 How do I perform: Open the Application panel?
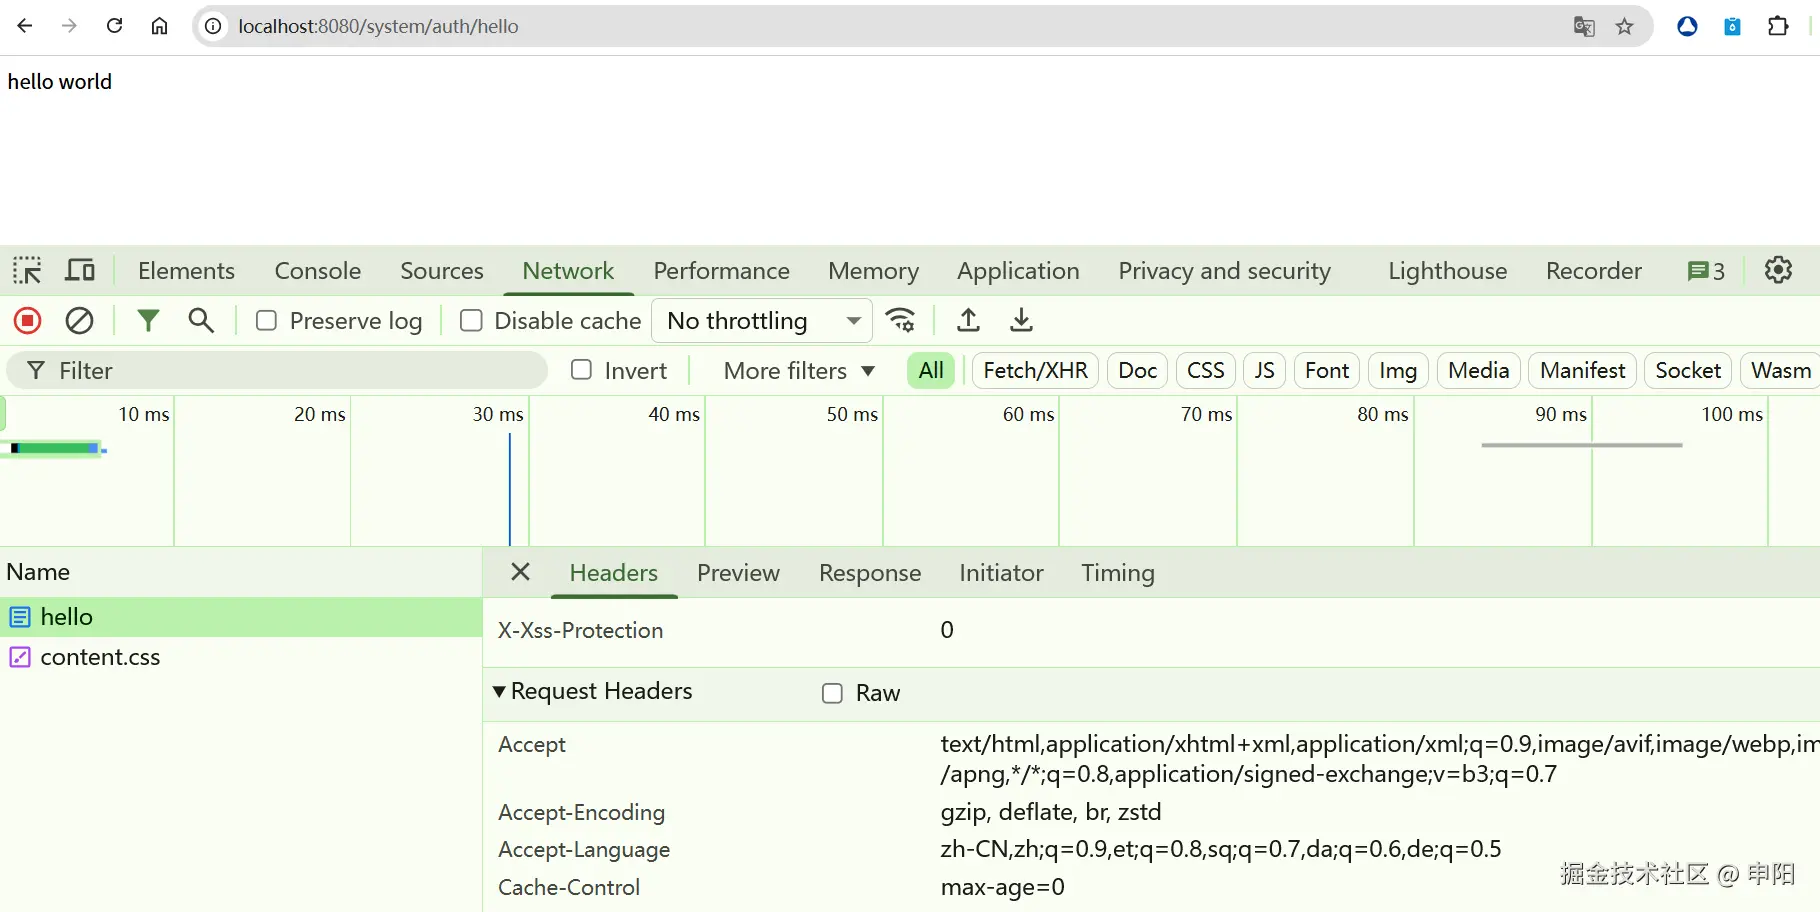pos(1018,271)
